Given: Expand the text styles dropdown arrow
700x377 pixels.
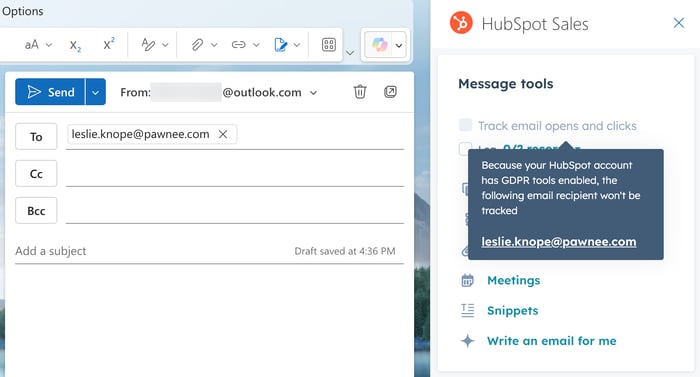Looking at the screenshot, I should point(165,45).
